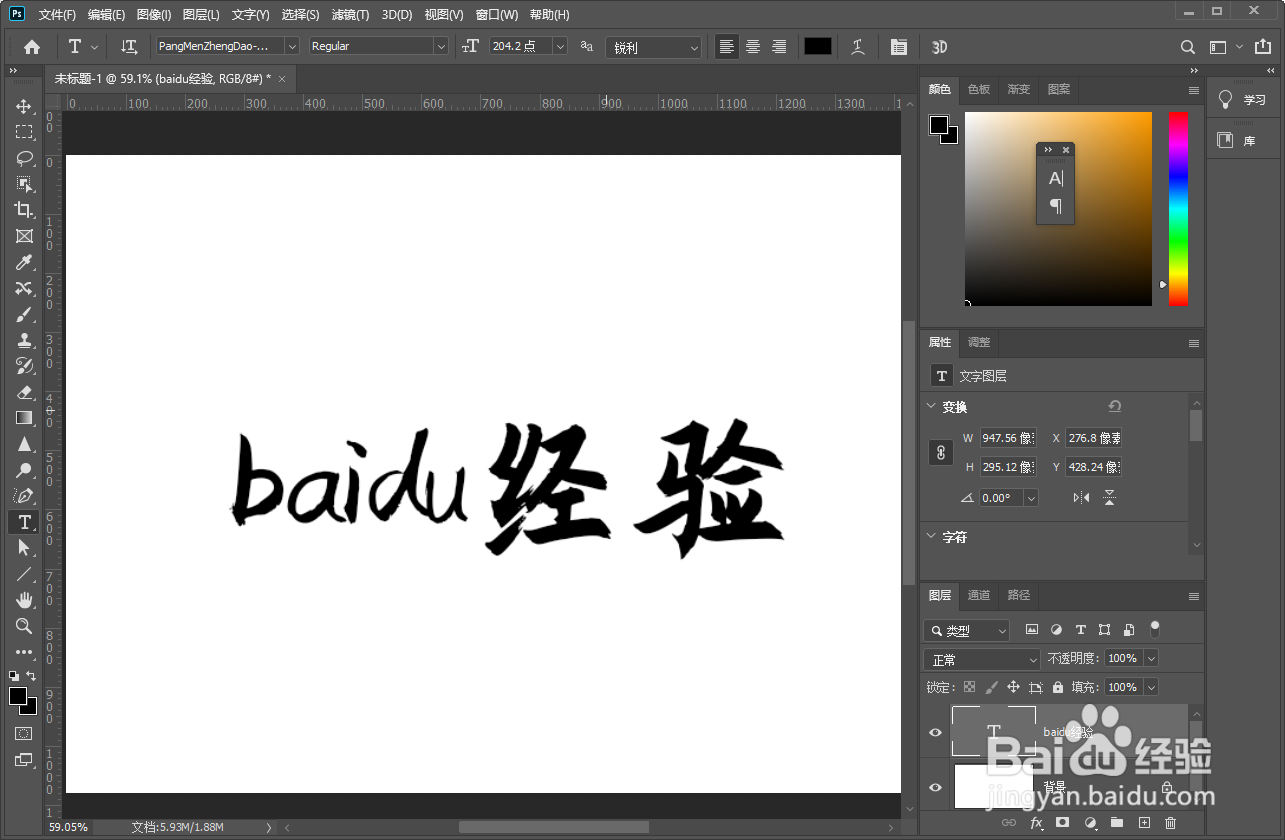Click the W width input field
Viewport: 1285px width, 840px height.
(x=1008, y=438)
